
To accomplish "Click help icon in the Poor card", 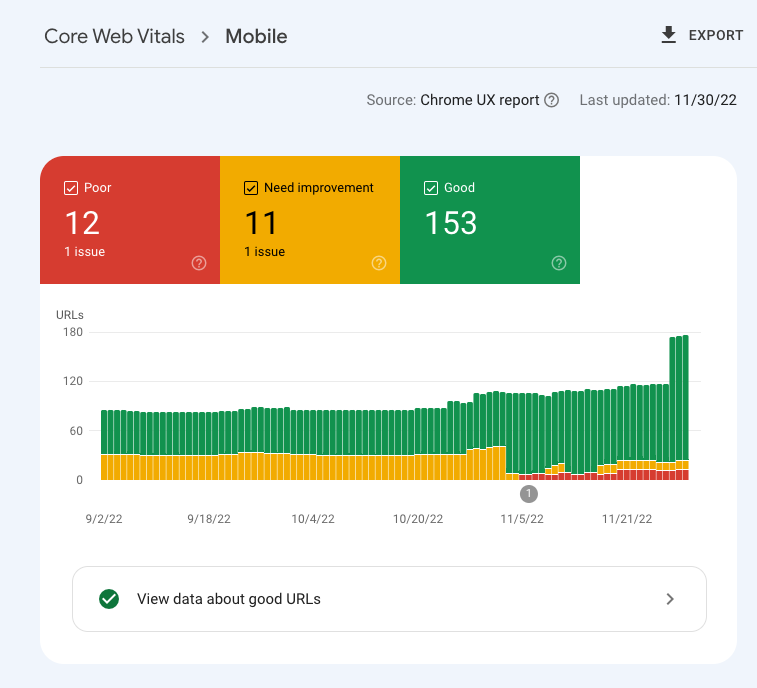I will click(199, 263).
